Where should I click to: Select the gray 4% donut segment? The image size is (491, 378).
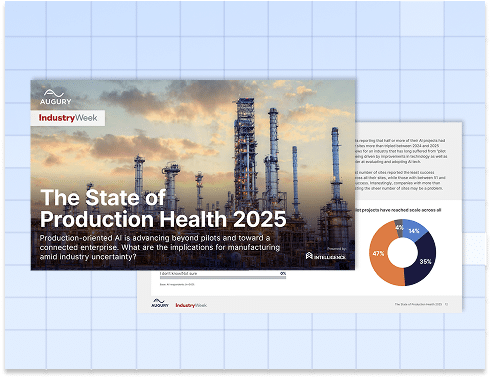[399, 227]
